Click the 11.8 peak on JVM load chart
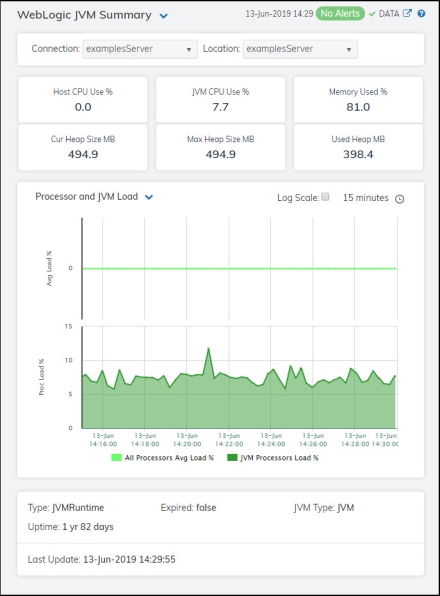This screenshot has width=440, height=596. (x=208, y=348)
